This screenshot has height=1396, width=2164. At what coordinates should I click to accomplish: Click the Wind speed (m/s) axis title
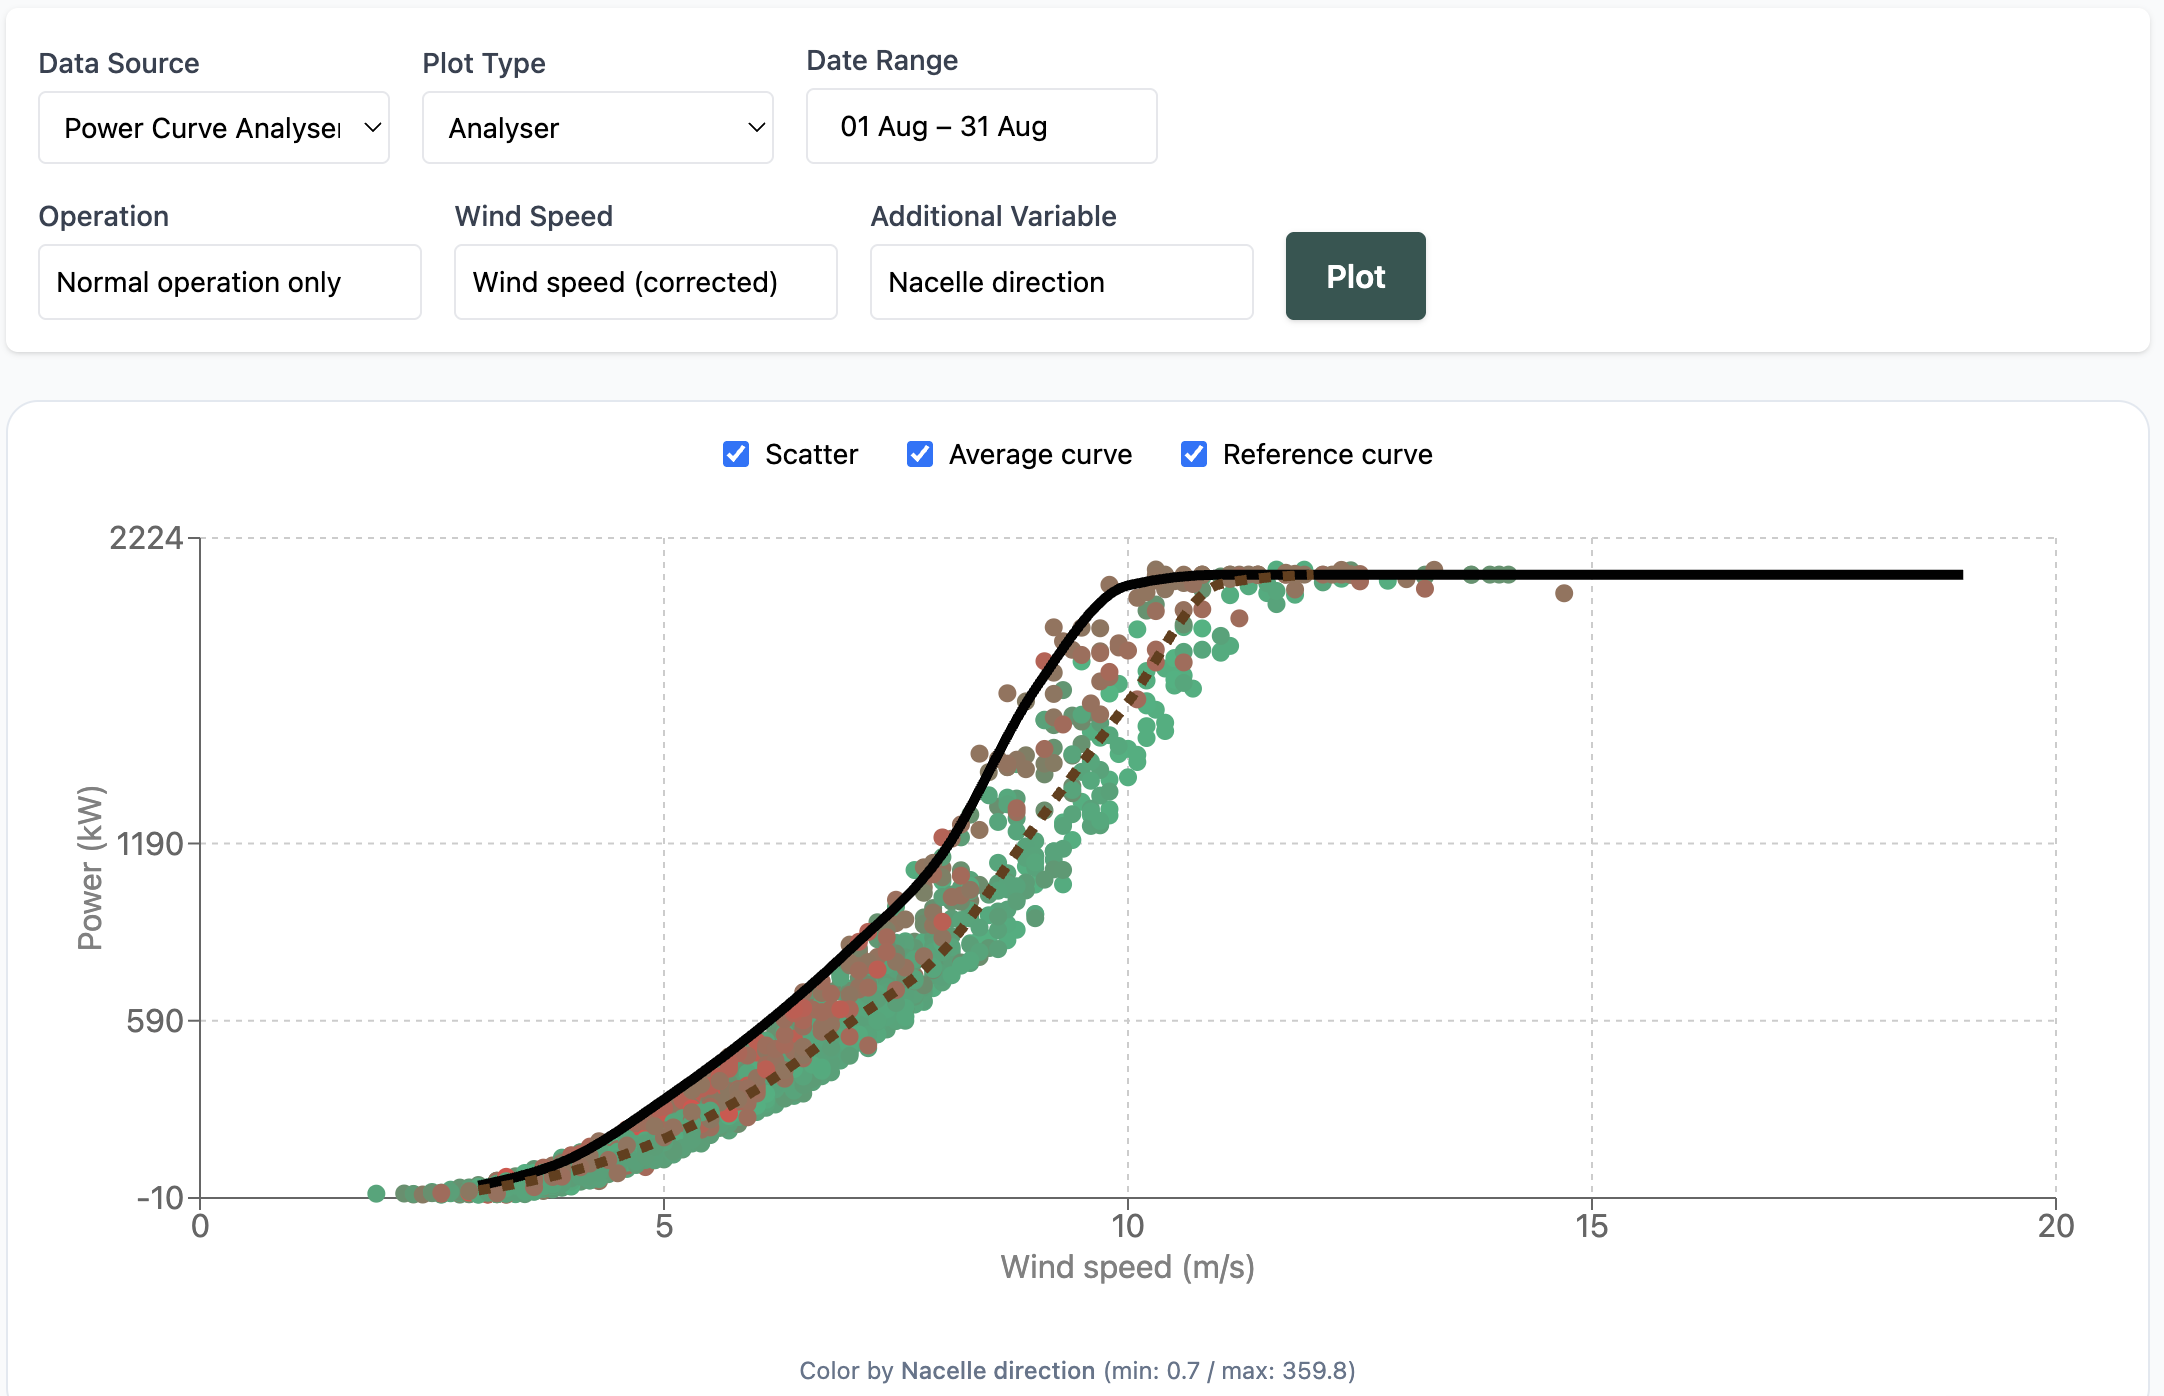[x=1127, y=1267]
